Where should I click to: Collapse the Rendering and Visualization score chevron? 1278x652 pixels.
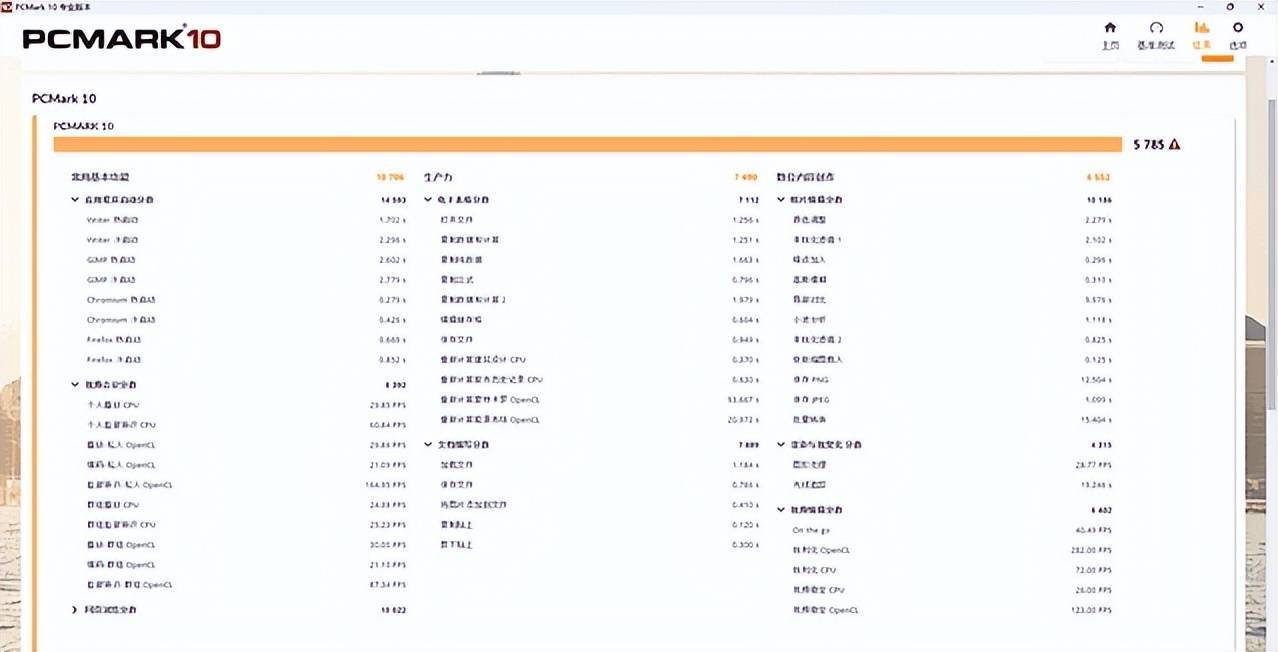pyautogui.click(x=781, y=445)
